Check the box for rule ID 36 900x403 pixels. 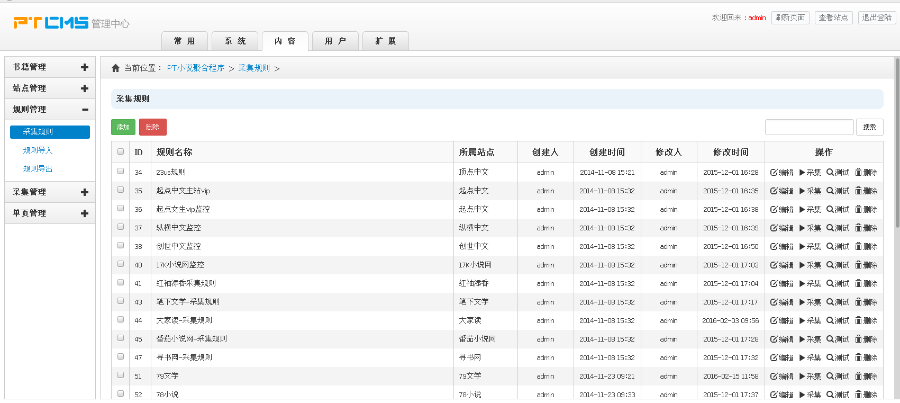pyautogui.click(x=121, y=208)
